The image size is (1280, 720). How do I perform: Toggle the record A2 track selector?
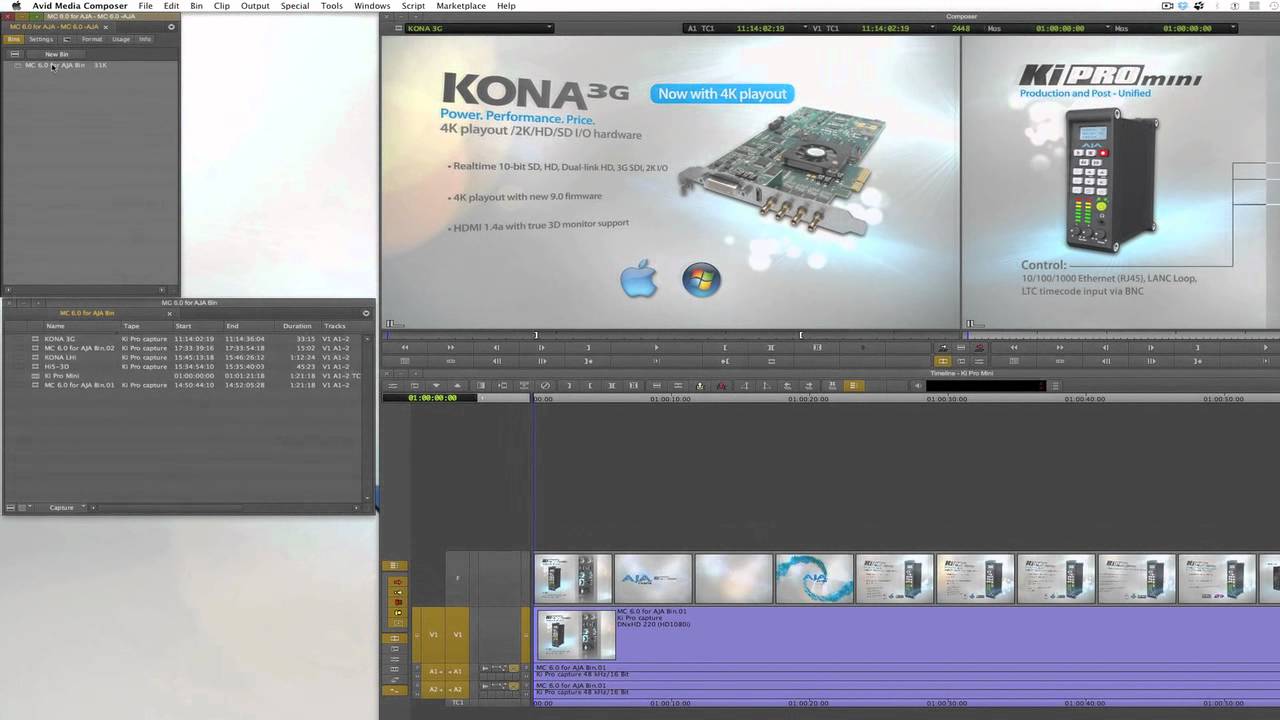(x=458, y=689)
